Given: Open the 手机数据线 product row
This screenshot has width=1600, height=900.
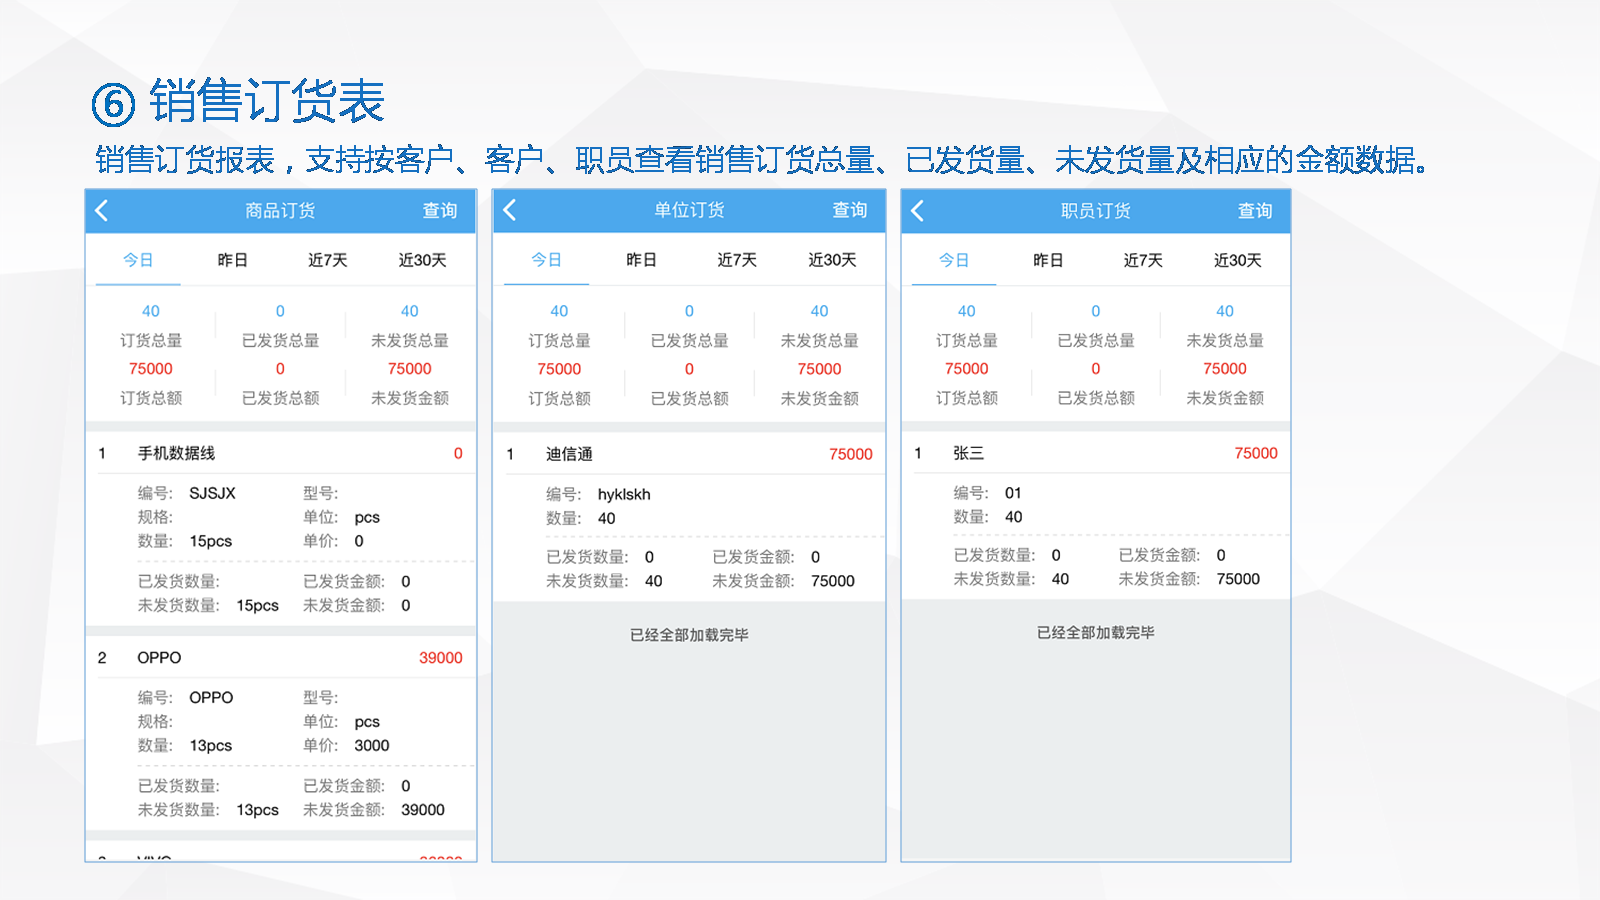Looking at the screenshot, I should click(x=280, y=453).
